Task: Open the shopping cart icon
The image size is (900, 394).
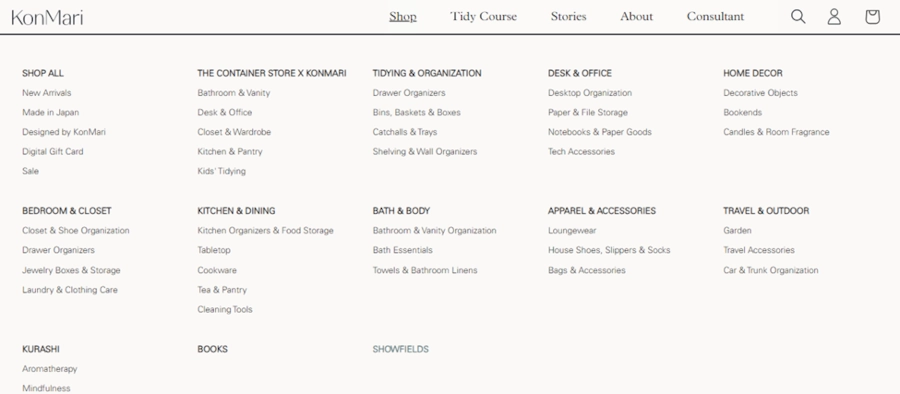Action: point(872,17)
